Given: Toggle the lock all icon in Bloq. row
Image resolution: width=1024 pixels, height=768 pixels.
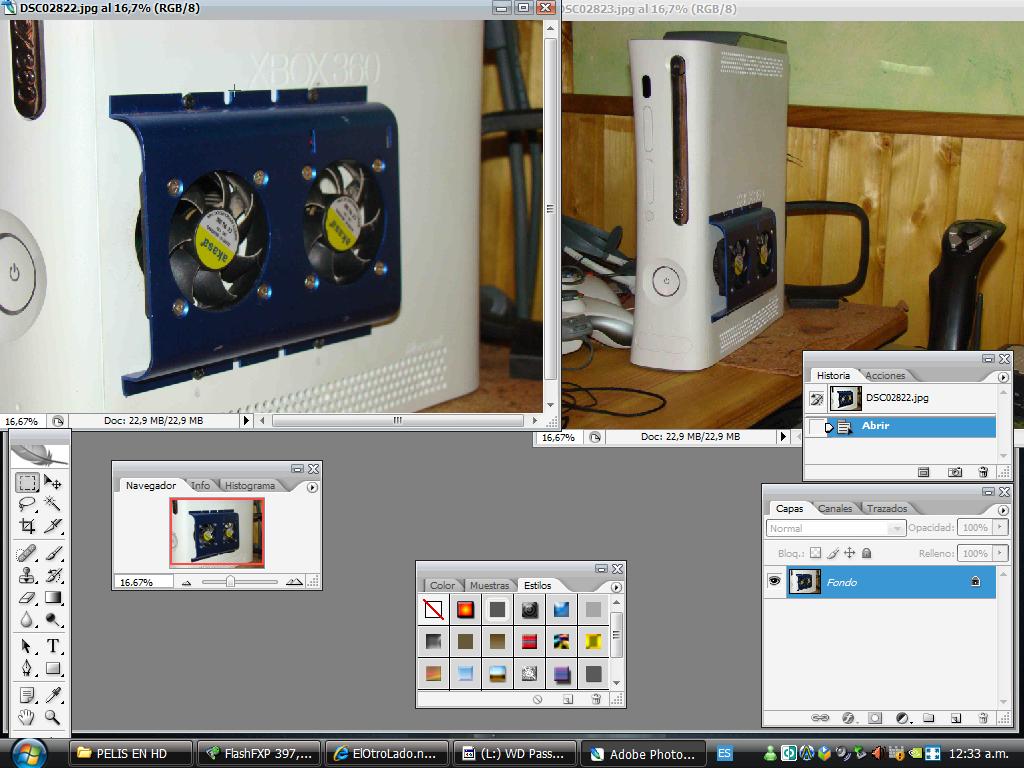Looking at the screenshot, I should click(866, 553).
